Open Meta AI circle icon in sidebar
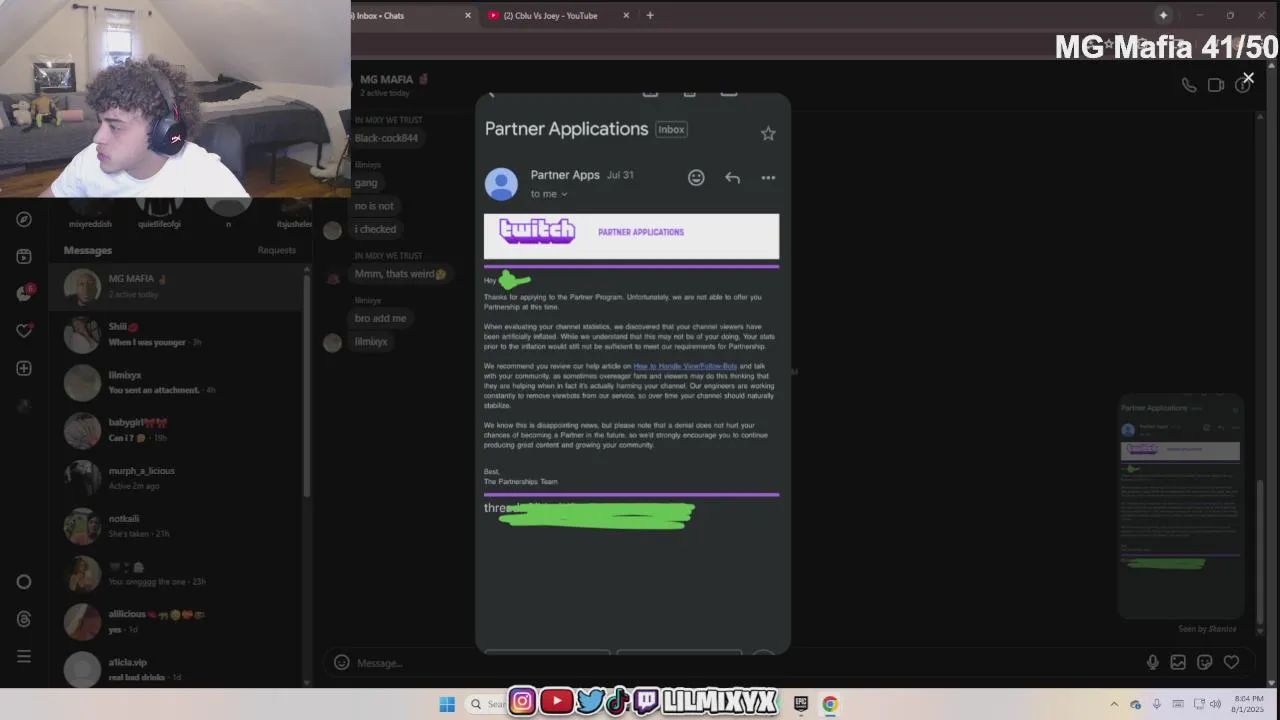Screen dimensions: 1280x720 click(x=24, y=582)
